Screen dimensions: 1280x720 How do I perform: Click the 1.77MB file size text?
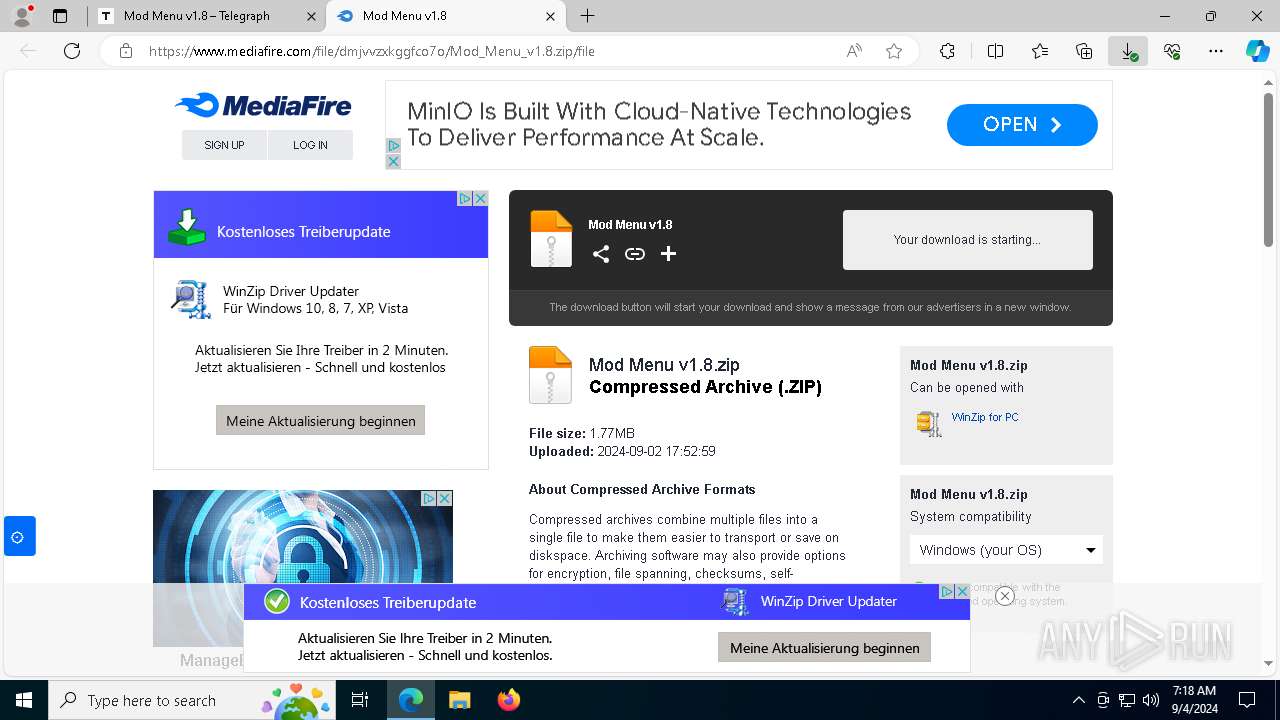612,433
